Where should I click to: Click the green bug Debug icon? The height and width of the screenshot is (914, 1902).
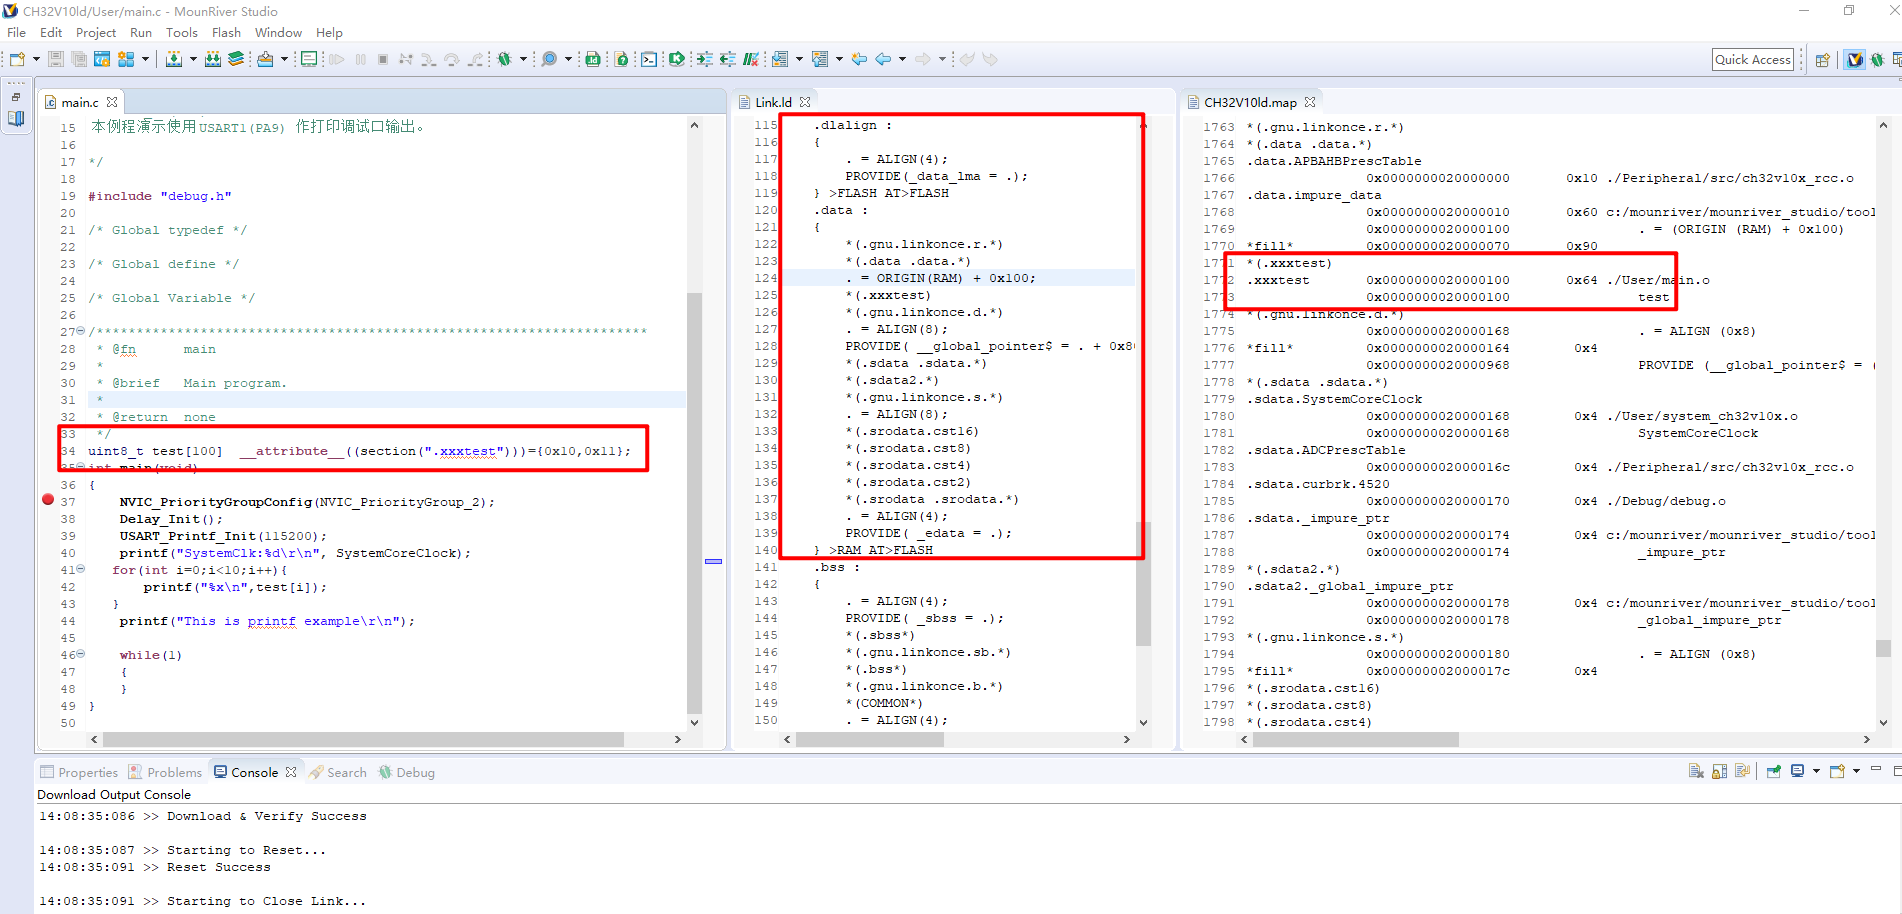[504, 59]
